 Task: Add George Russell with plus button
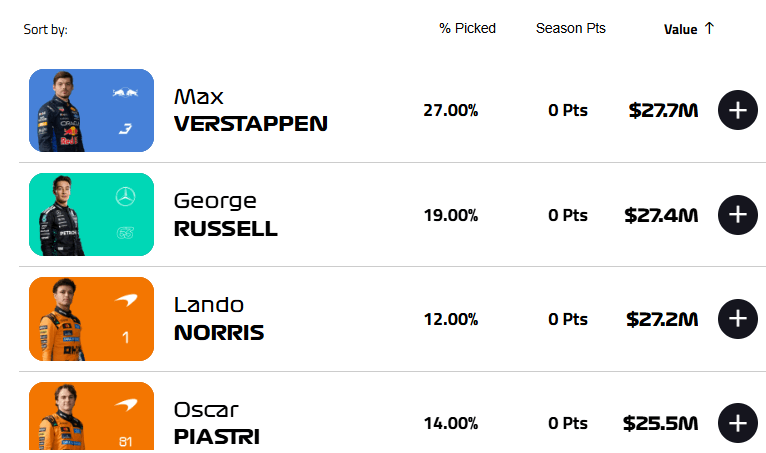[738, 214]
